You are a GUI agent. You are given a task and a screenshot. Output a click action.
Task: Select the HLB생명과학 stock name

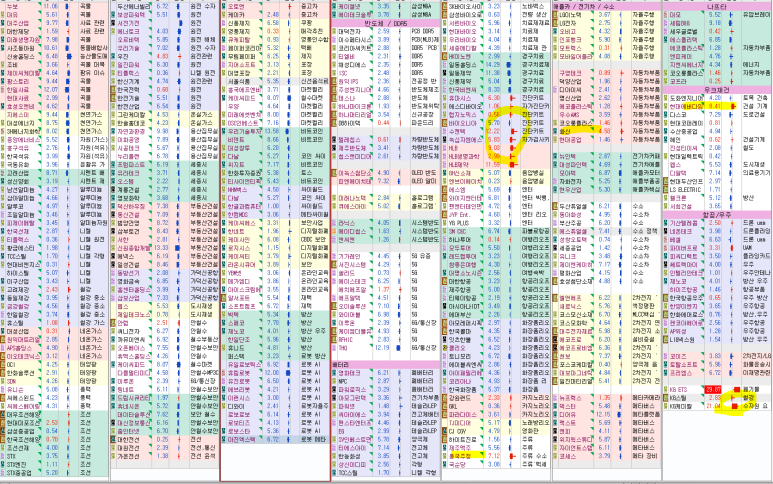[464, 156]
